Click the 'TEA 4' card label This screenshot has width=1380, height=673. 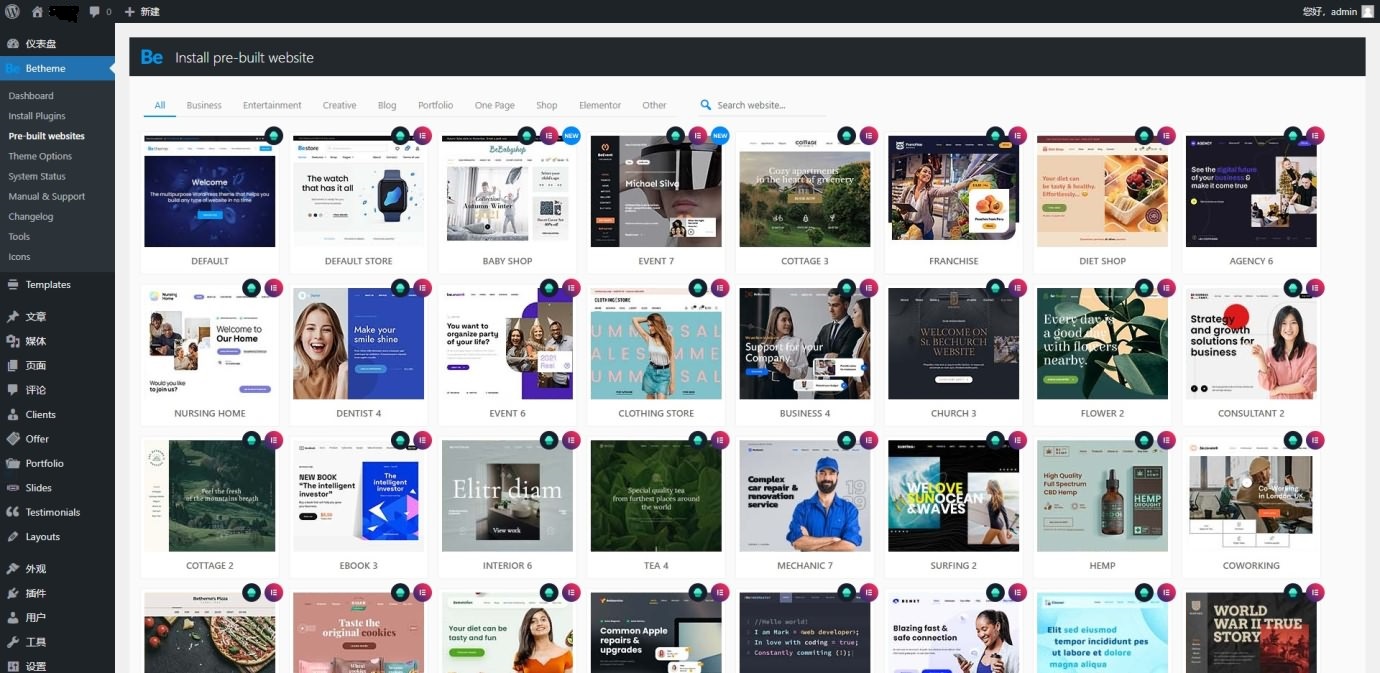pos(656,566)
